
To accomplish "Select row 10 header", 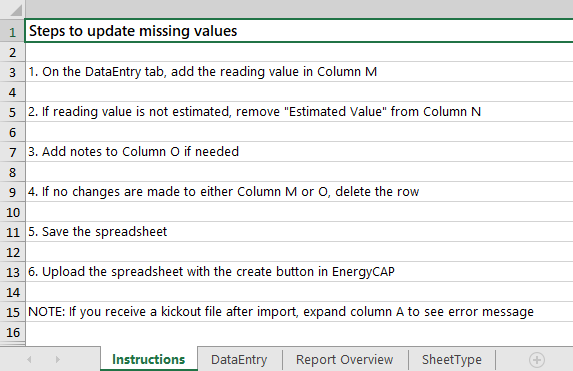I will (x=12, y=212).
